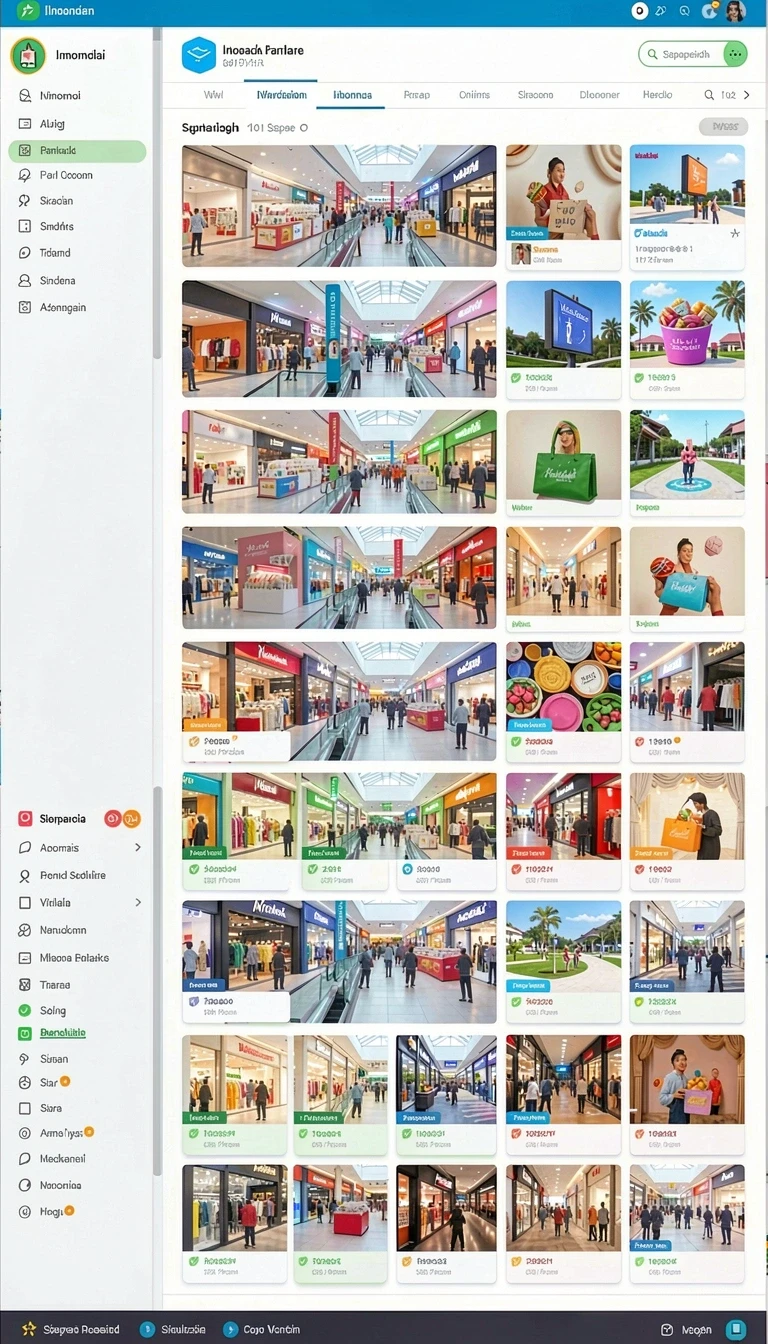The width and height of the screenshot is (768, 1344).
Task: Switch to the Nardsciom tab
Action: point(281,95)
